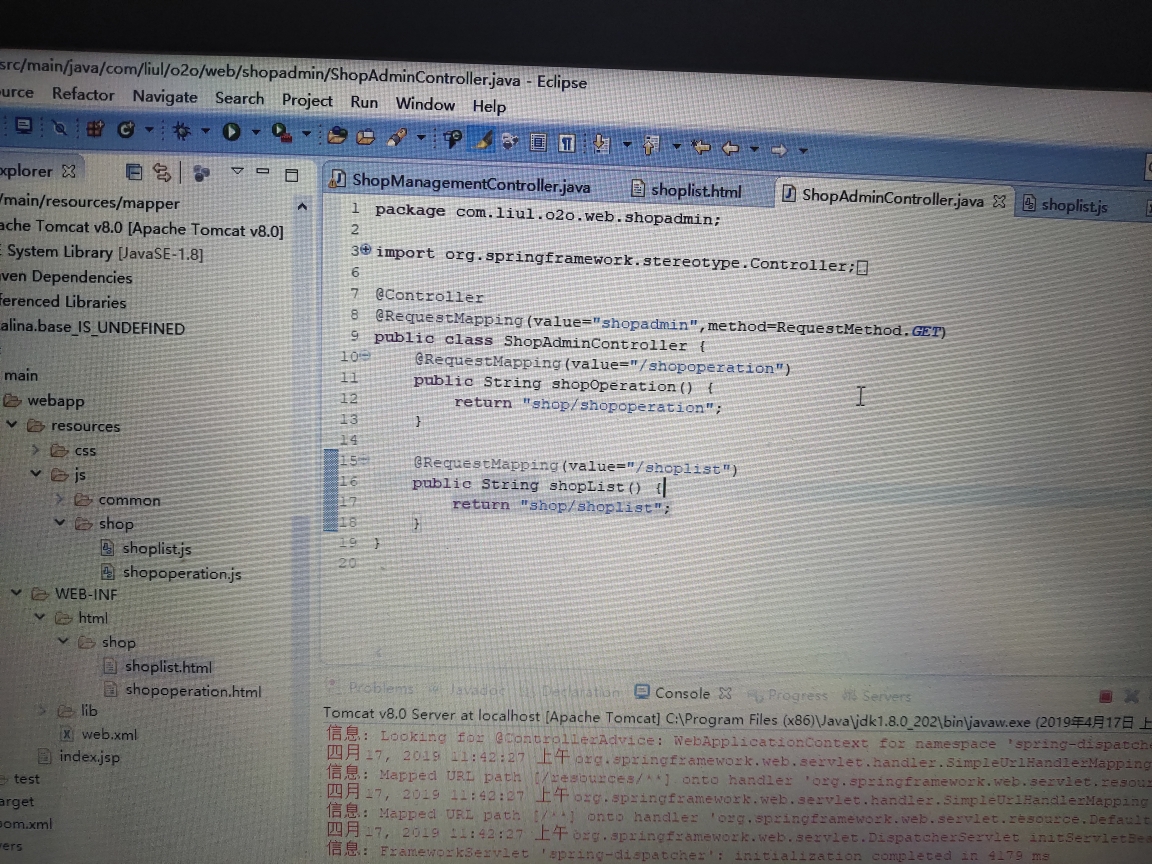Viewport: 1152px width, 864px height.
Task: Click the New Java Package icon
Action: coord(94,129)
